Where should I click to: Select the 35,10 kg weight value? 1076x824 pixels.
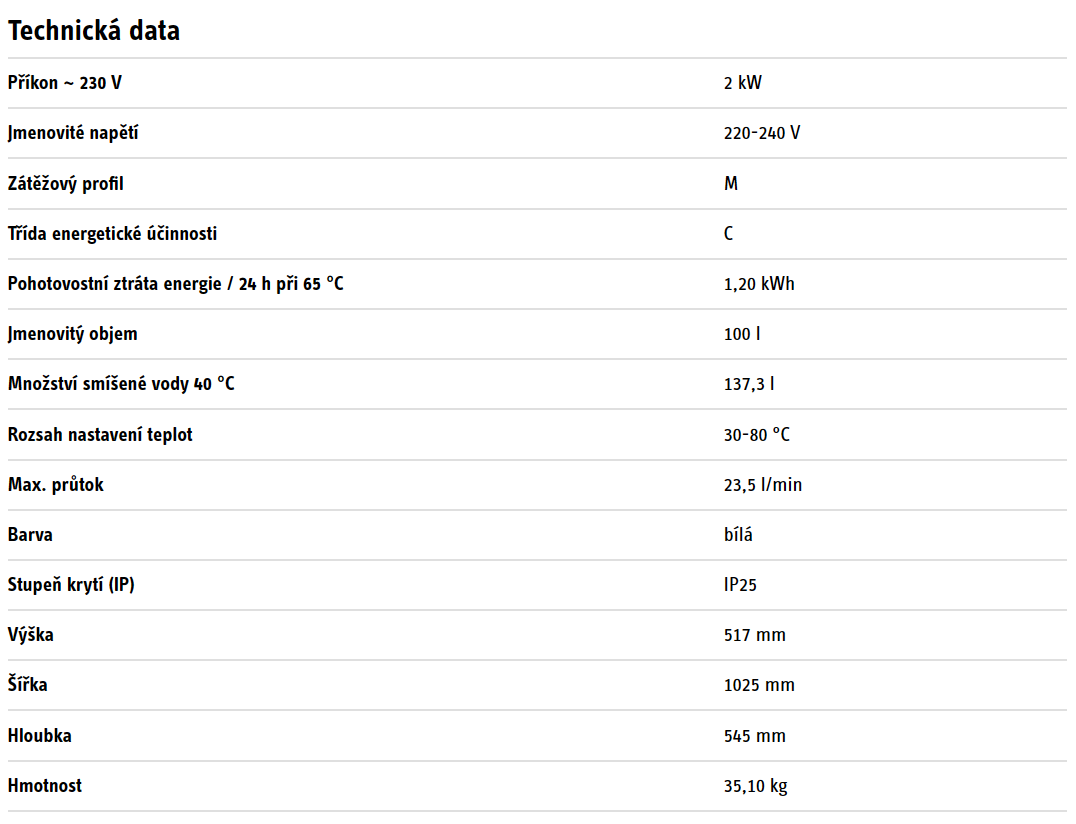click(755, 786)
